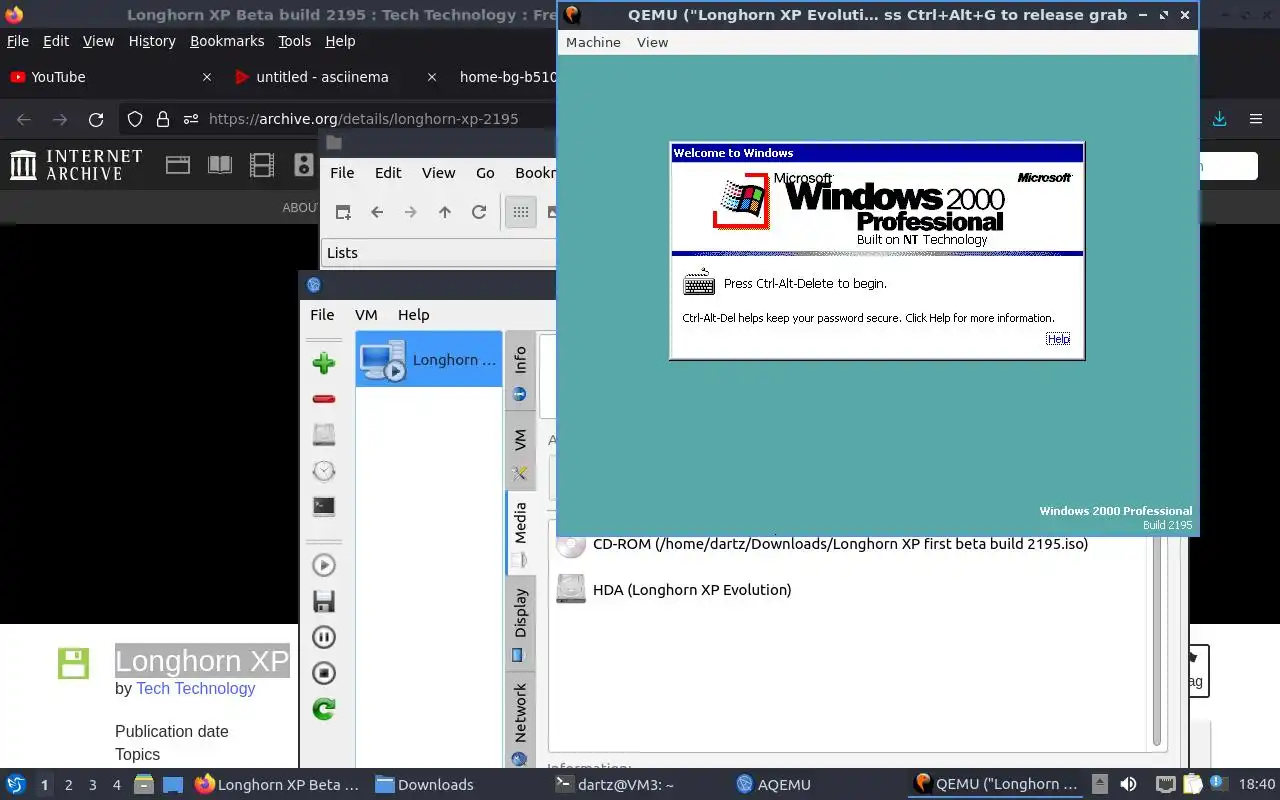Stop the VM with the stop icon
This screenshot has height=800, width=1280.
pos(323,673)
